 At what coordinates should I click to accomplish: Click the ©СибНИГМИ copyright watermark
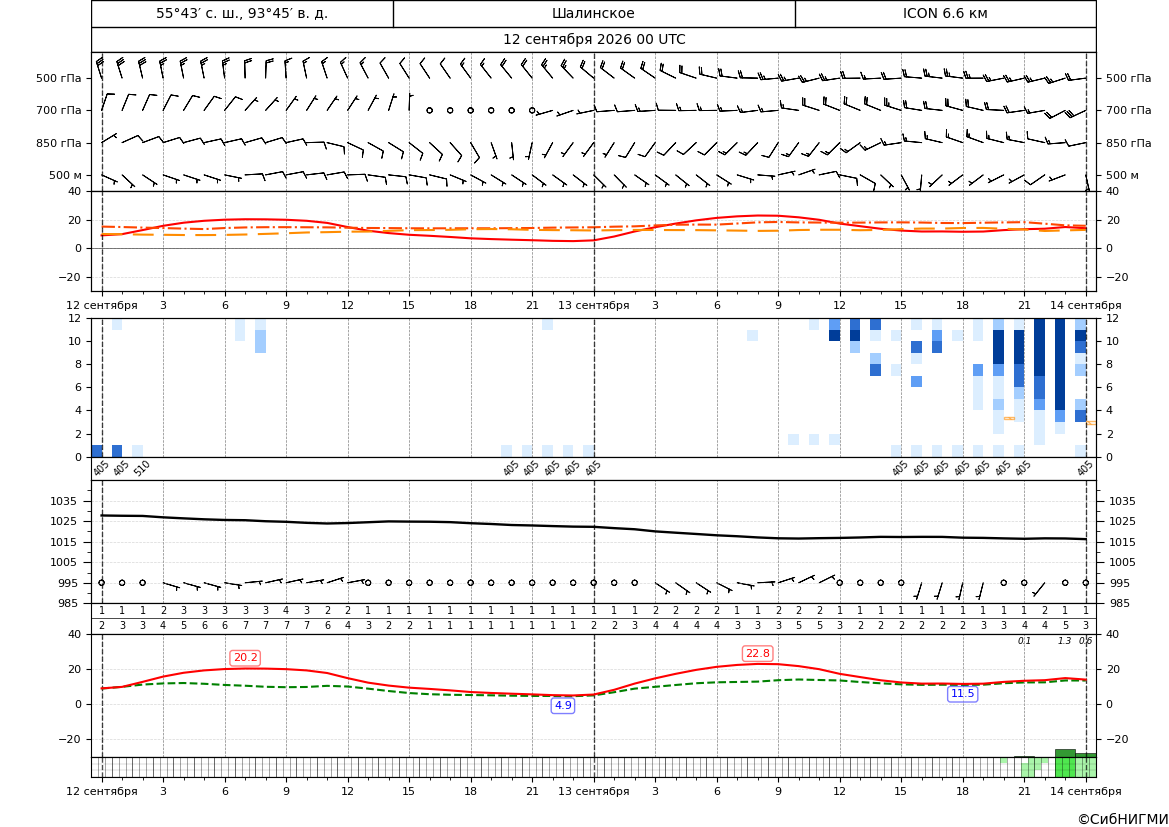click(1122, 819)
